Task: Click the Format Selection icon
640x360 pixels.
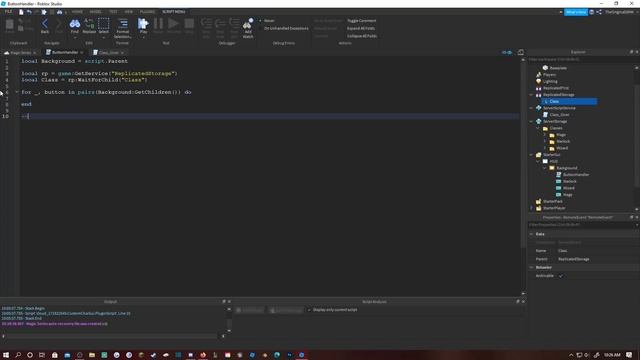Action: (x=122, y=24)
